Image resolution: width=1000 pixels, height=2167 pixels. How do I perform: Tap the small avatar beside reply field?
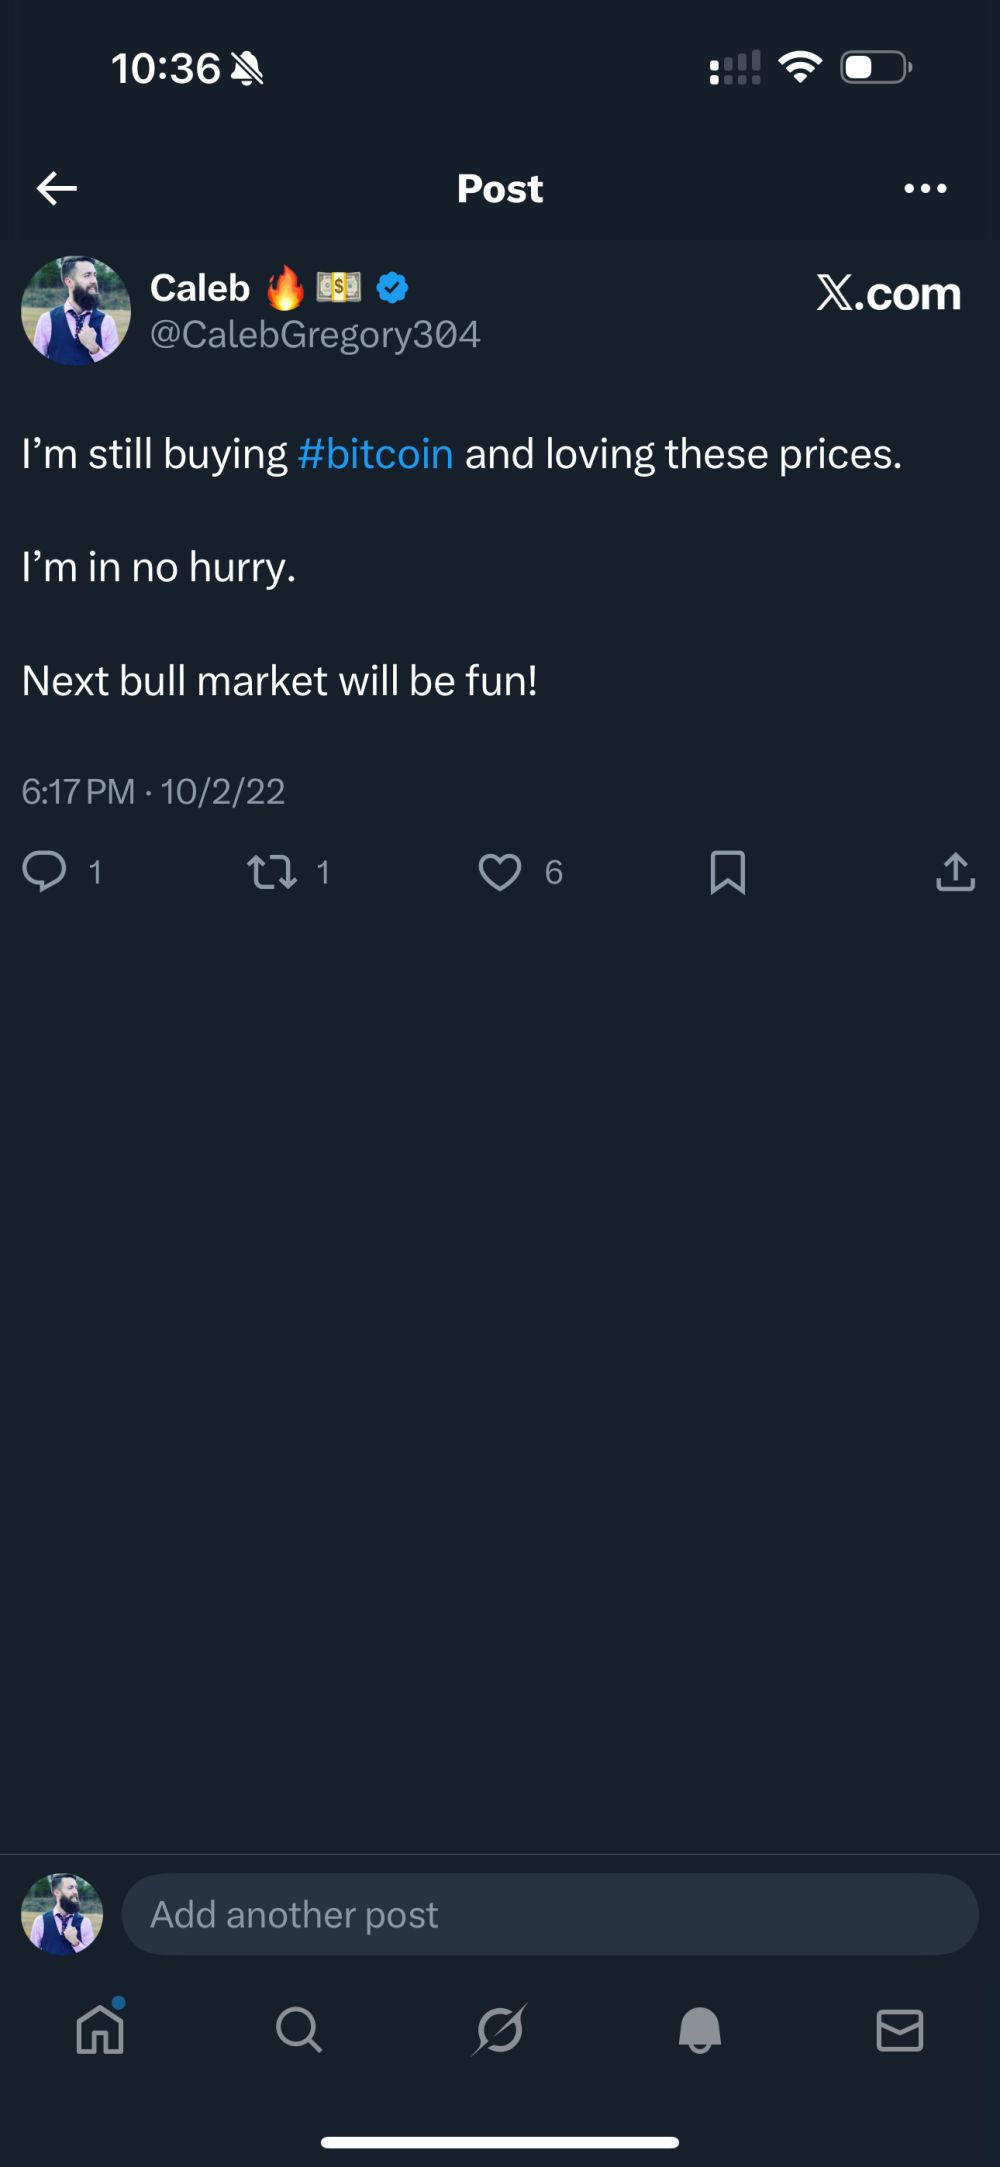tap(62, 1914)
